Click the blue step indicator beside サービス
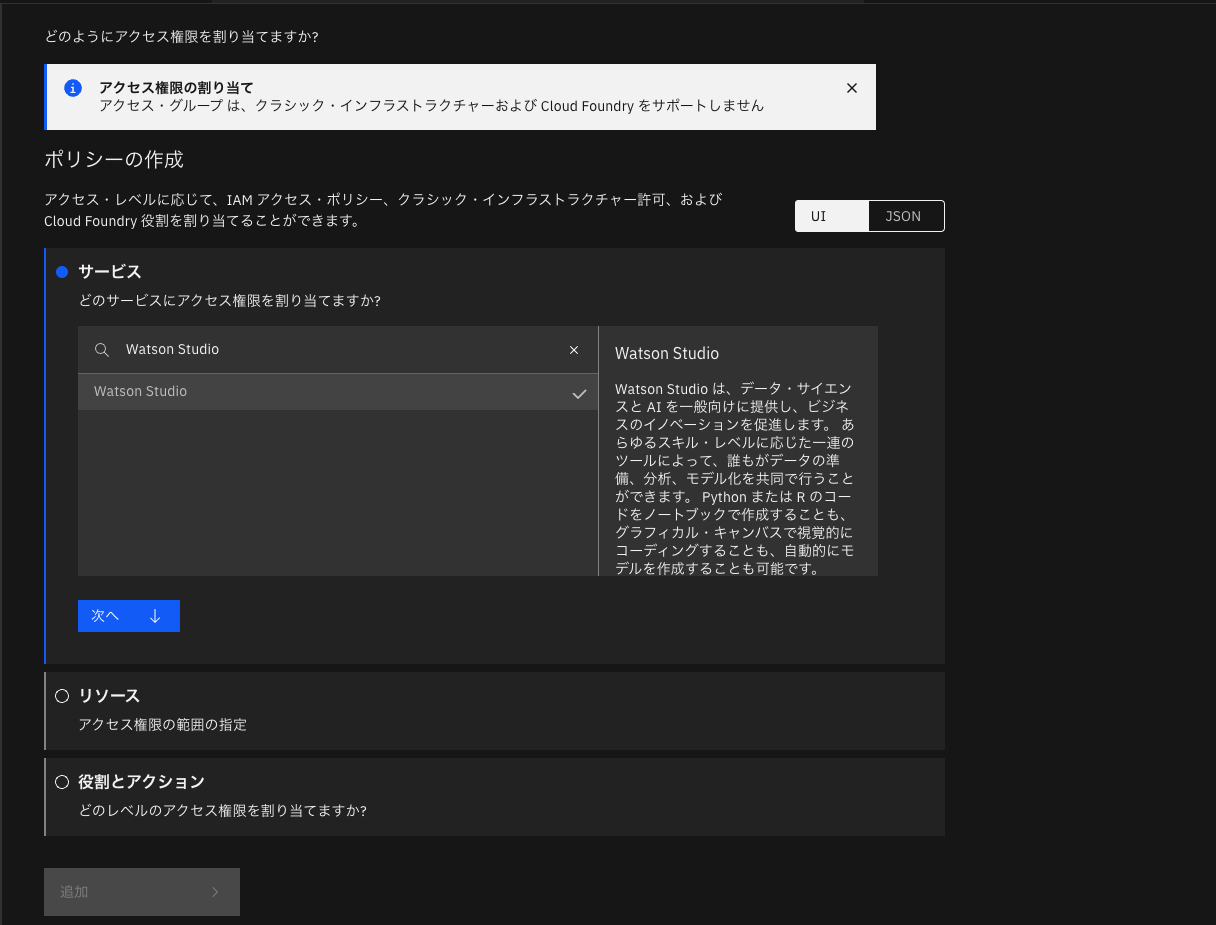1216x925 pixels. click(x=61, y=271)
